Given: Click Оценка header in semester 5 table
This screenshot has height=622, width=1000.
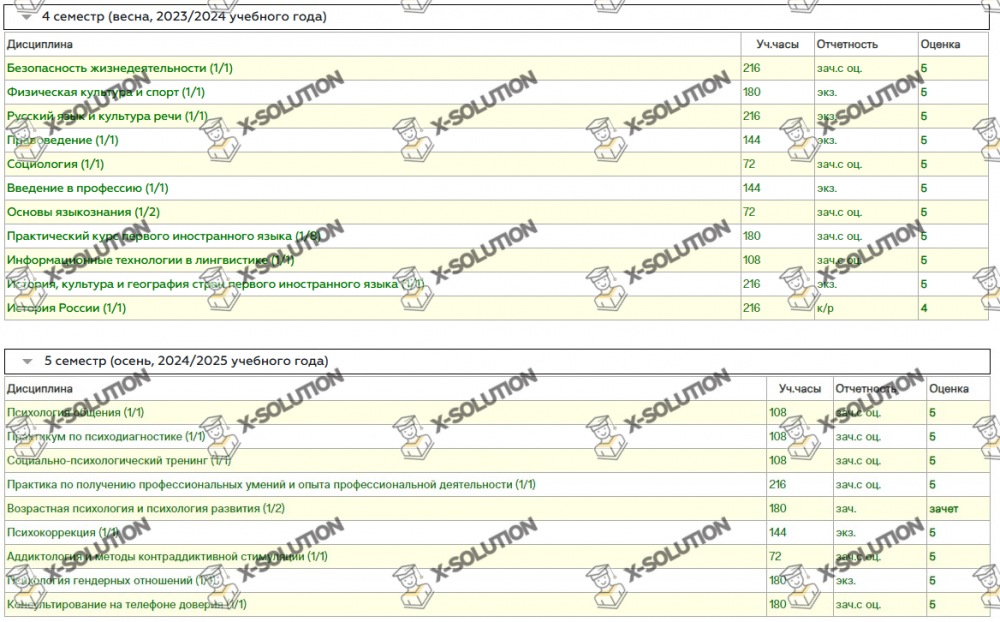Looking at the screenshot, I should 948,389.
